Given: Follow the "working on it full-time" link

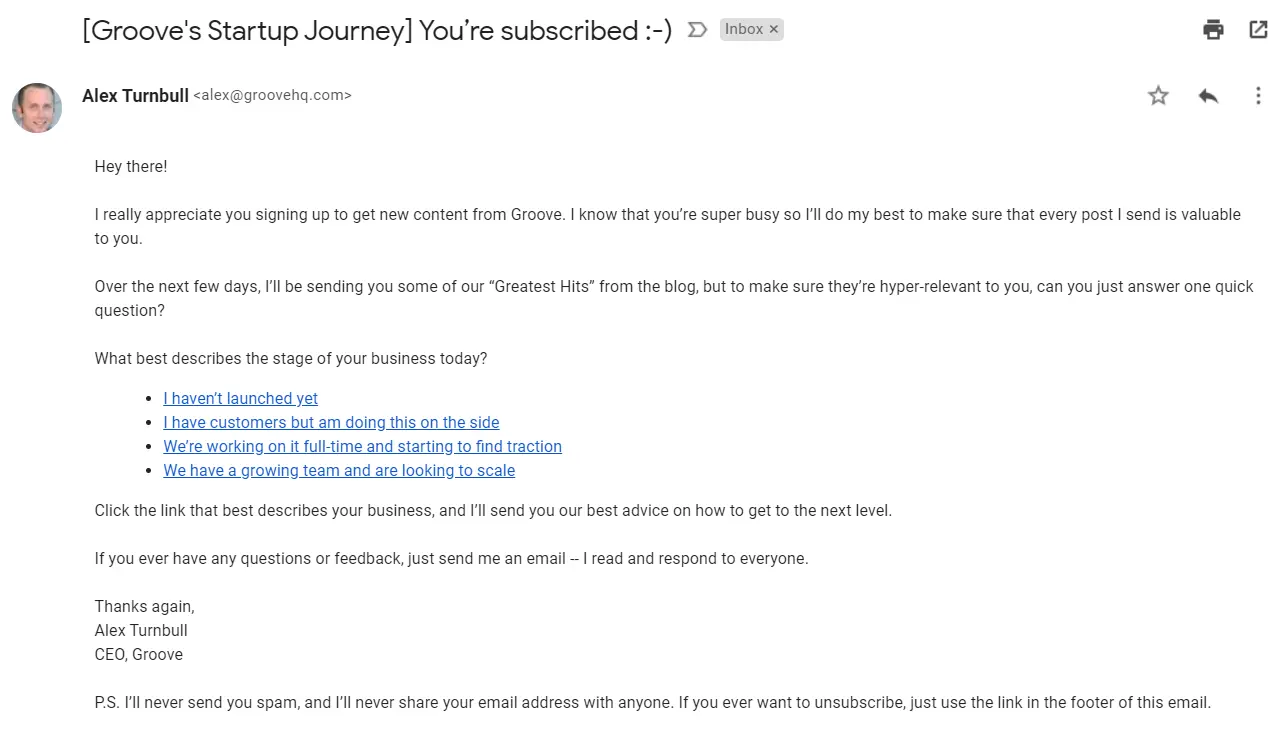Looking at the screenshot, I should point(362,446).
